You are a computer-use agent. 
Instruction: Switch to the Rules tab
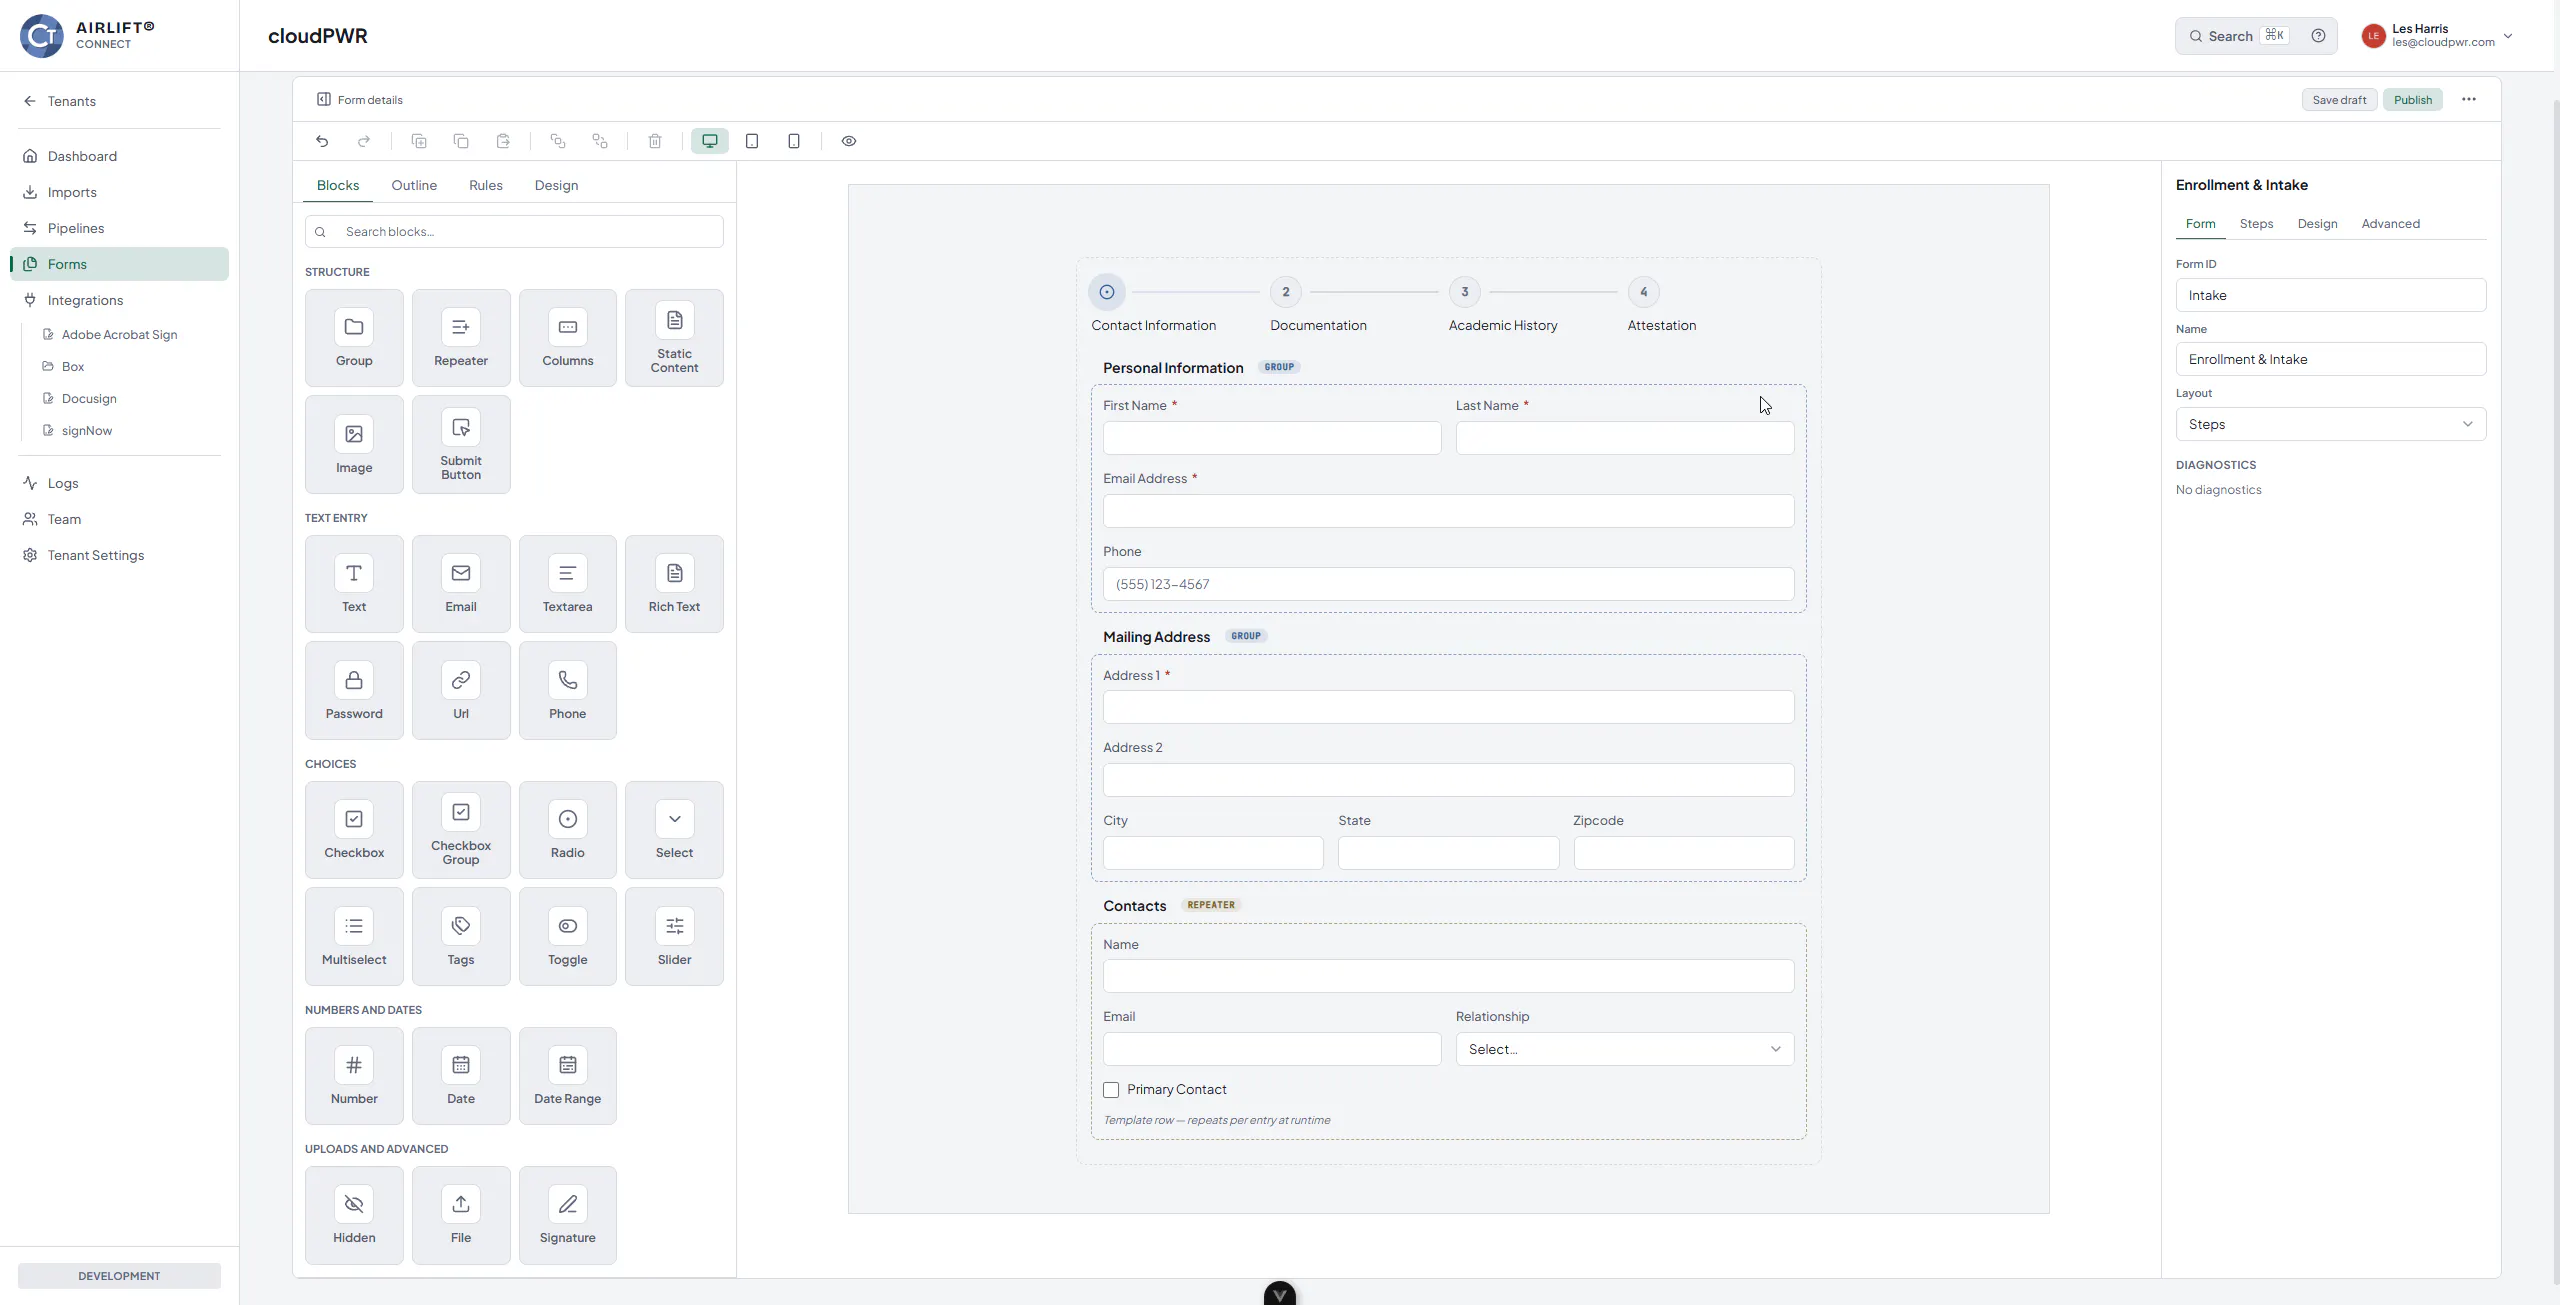click(x=486, y=185)
